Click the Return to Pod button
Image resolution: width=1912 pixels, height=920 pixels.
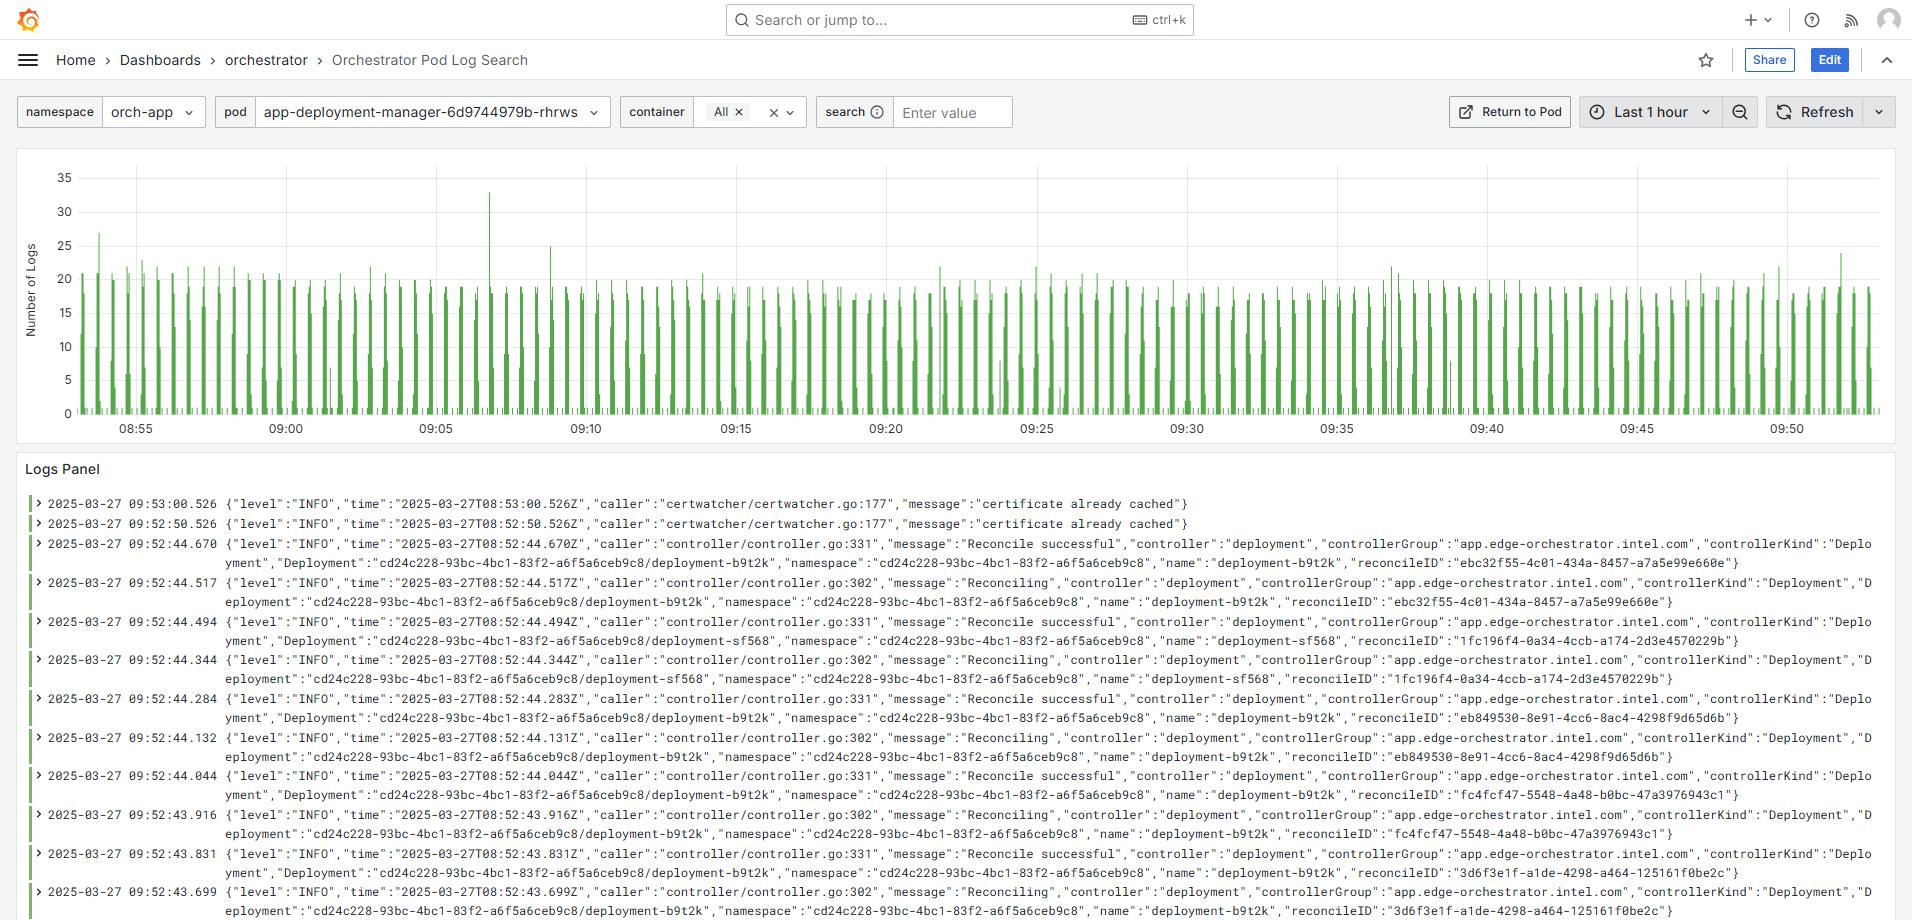[1510, 112]
